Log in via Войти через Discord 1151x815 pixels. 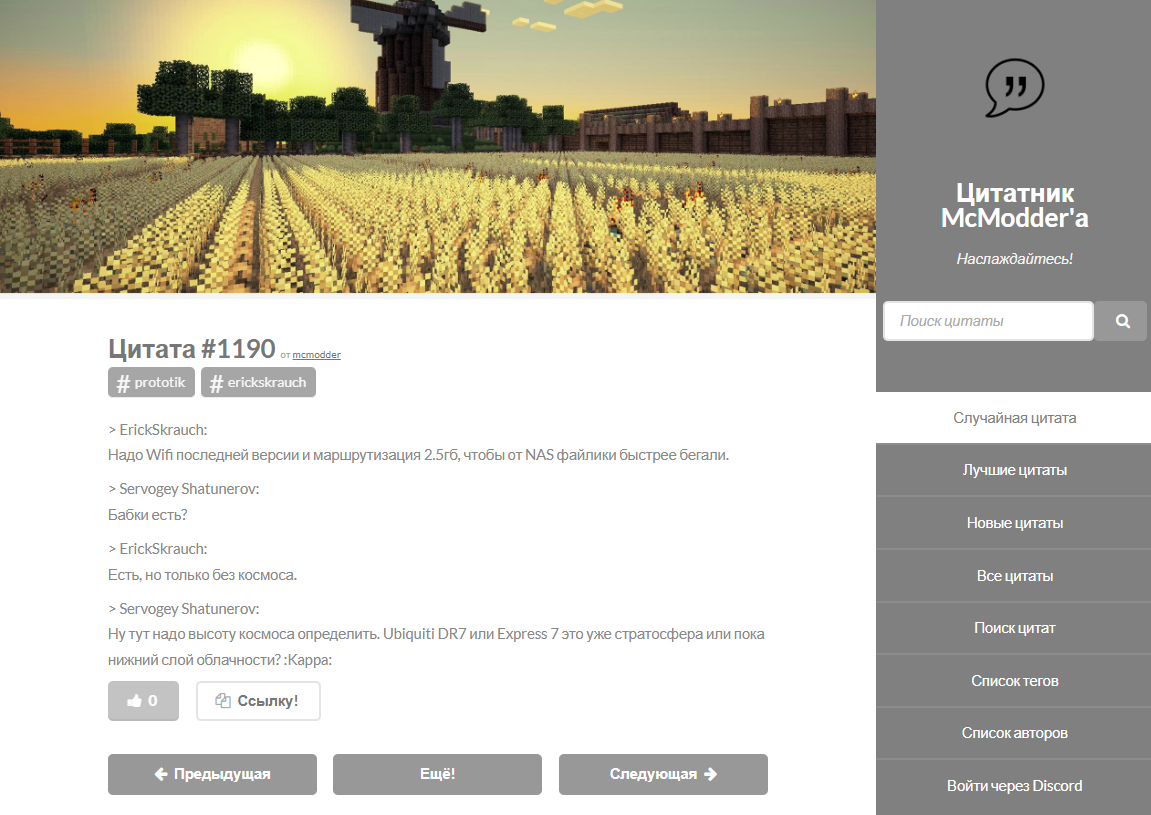pyautogui.click(x=1014, y=786)
